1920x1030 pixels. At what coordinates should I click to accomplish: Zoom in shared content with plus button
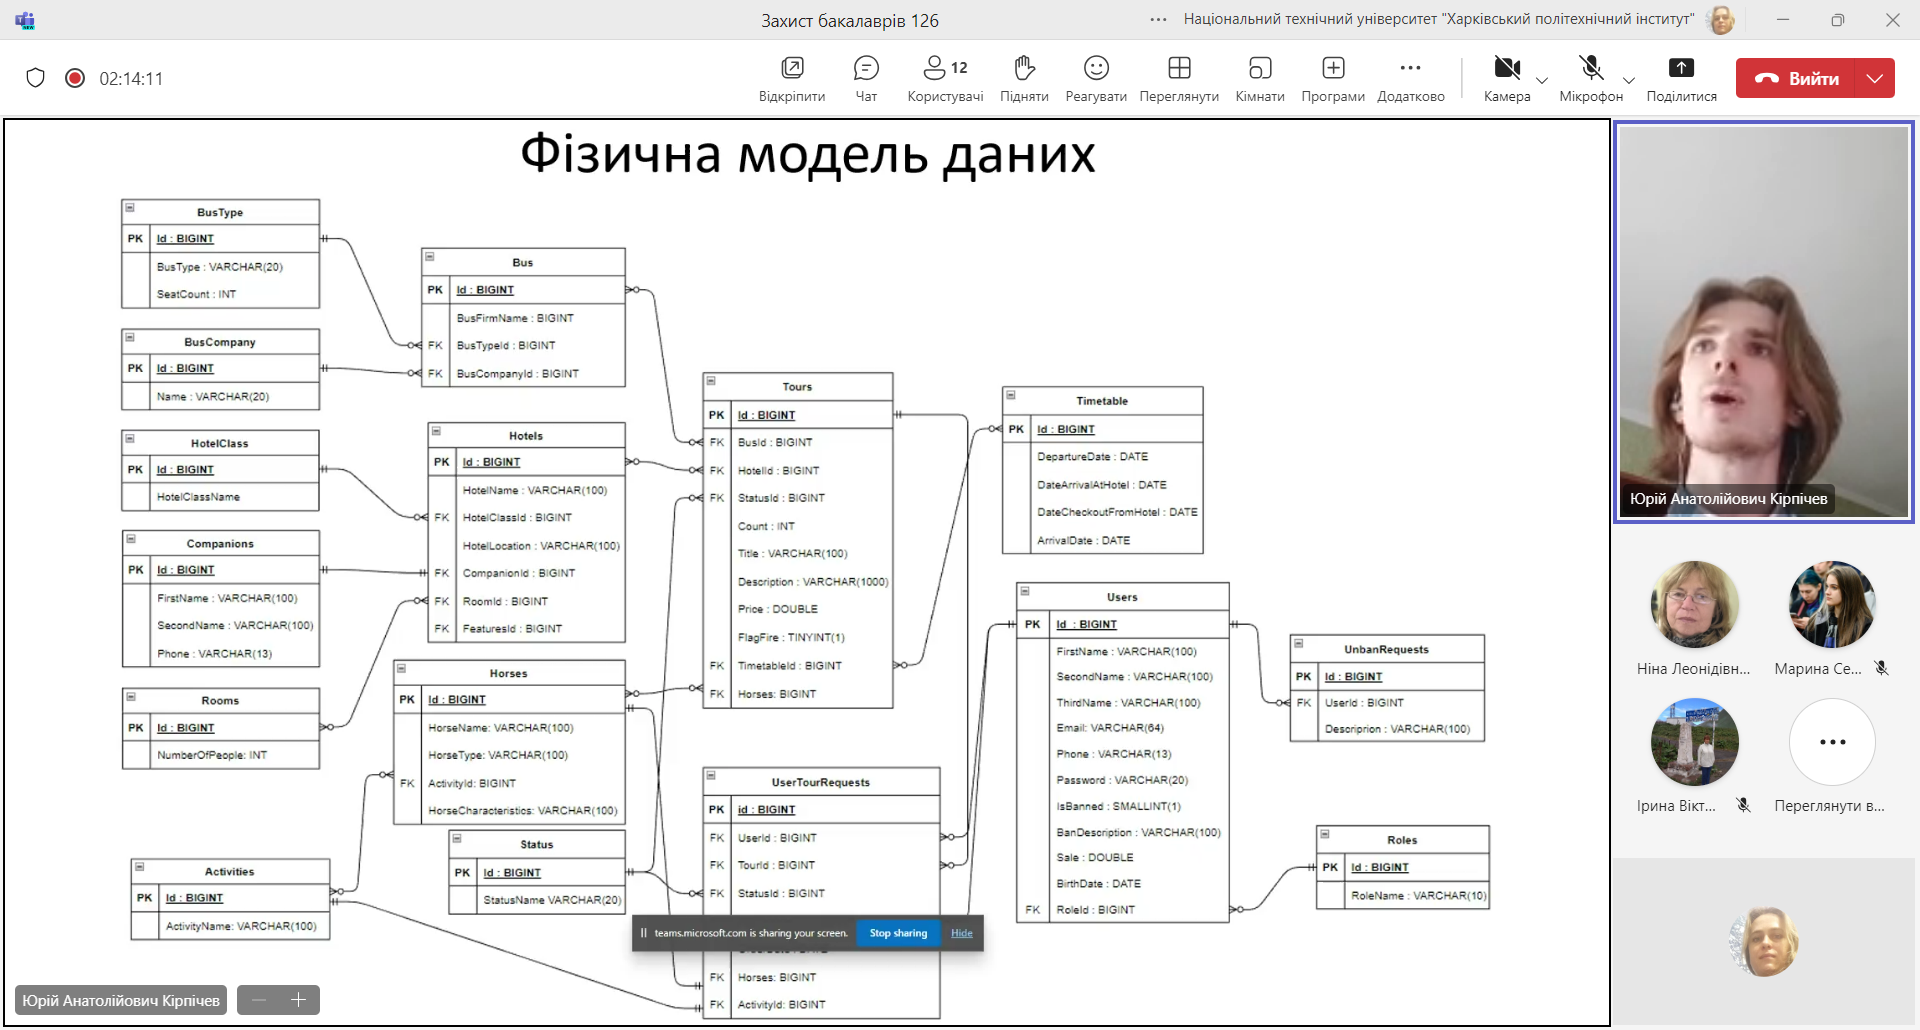298,1000
